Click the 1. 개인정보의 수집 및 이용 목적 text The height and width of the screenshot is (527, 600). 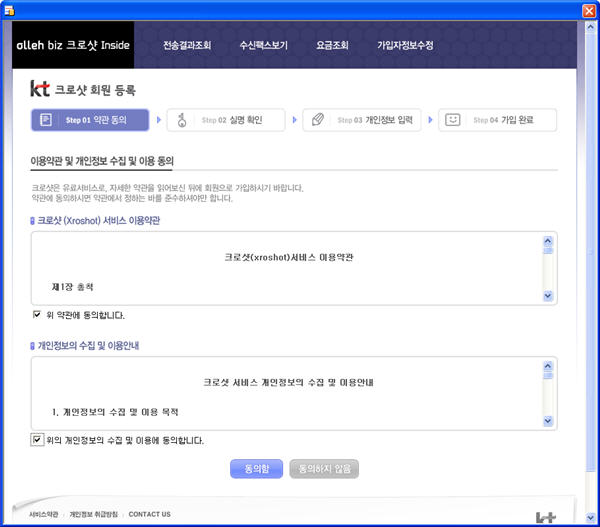[x=115, y=412]
